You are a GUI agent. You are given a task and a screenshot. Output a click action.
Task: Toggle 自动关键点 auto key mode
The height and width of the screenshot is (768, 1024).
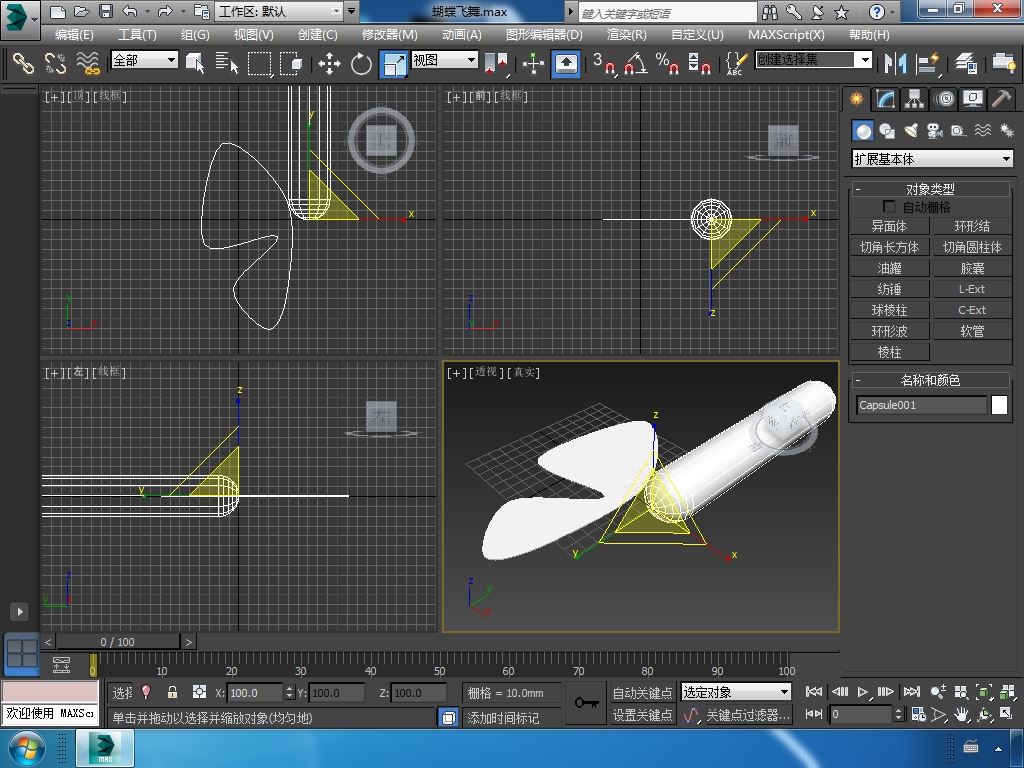point(642,692)
